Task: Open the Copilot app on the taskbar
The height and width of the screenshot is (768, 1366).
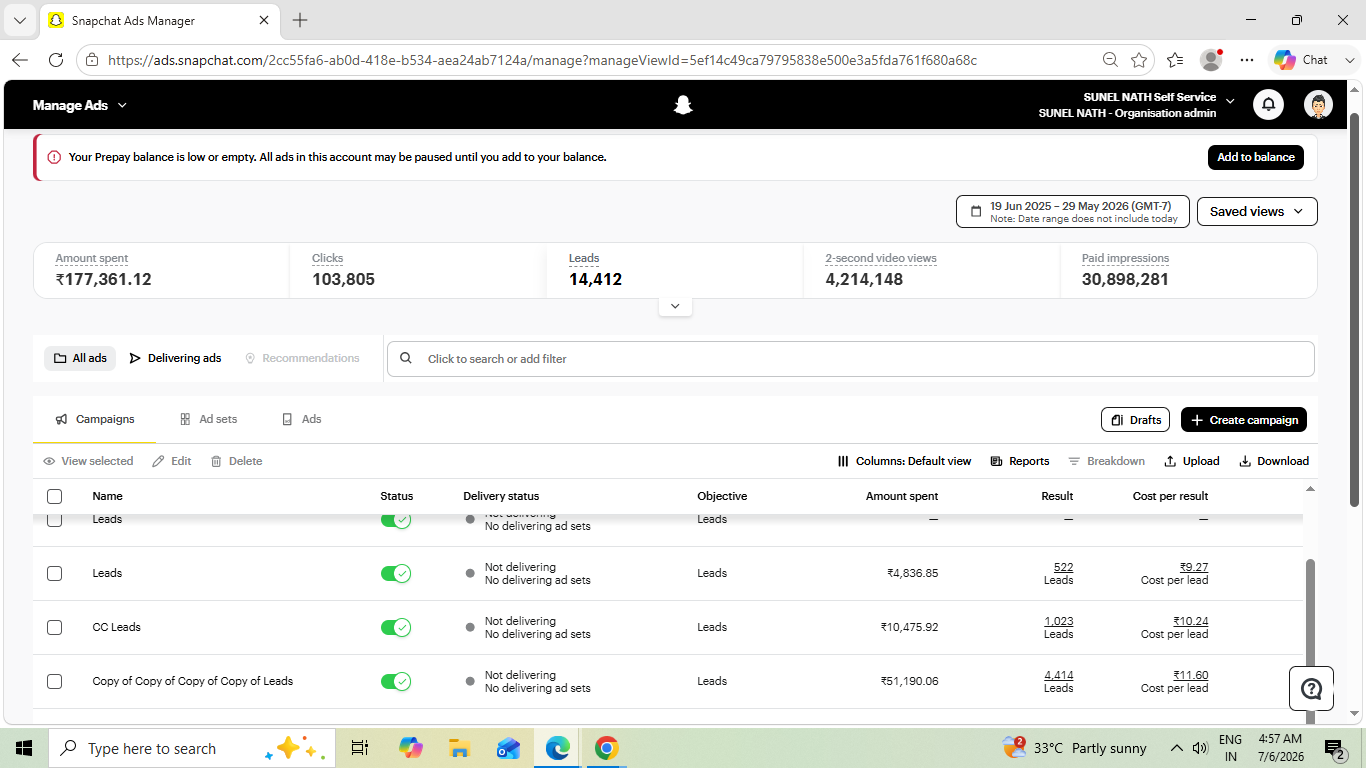Action: [x=410, y=748]
